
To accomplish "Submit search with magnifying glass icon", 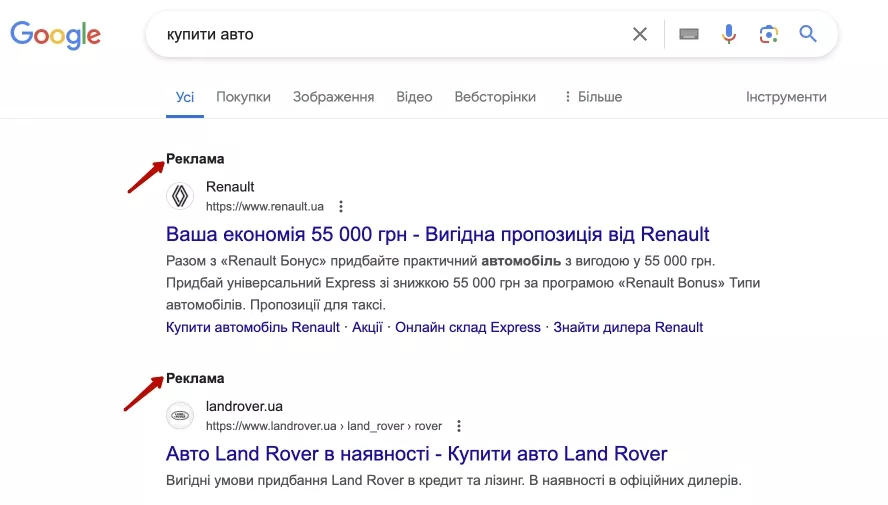I will [808, 34].
